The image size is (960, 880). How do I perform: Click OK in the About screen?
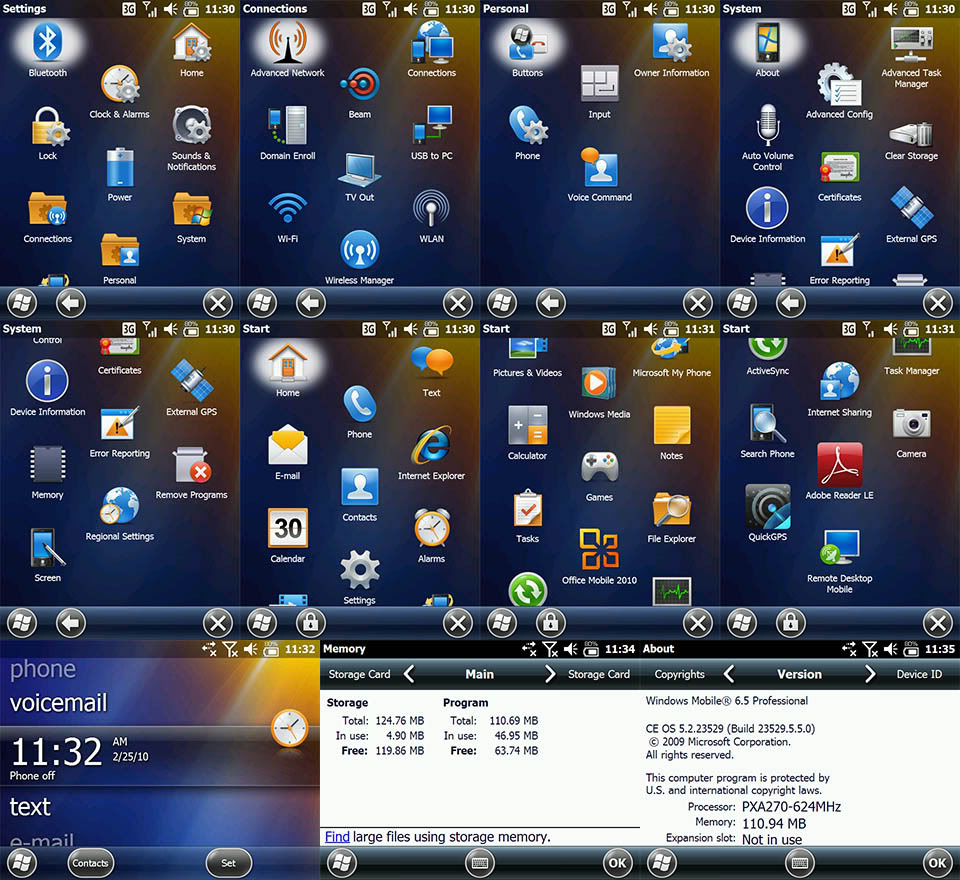937,863
